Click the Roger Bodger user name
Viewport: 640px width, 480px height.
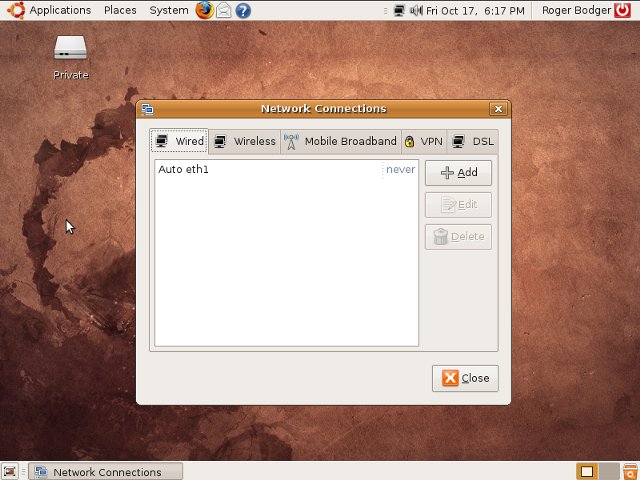click(x=576, y=10)
